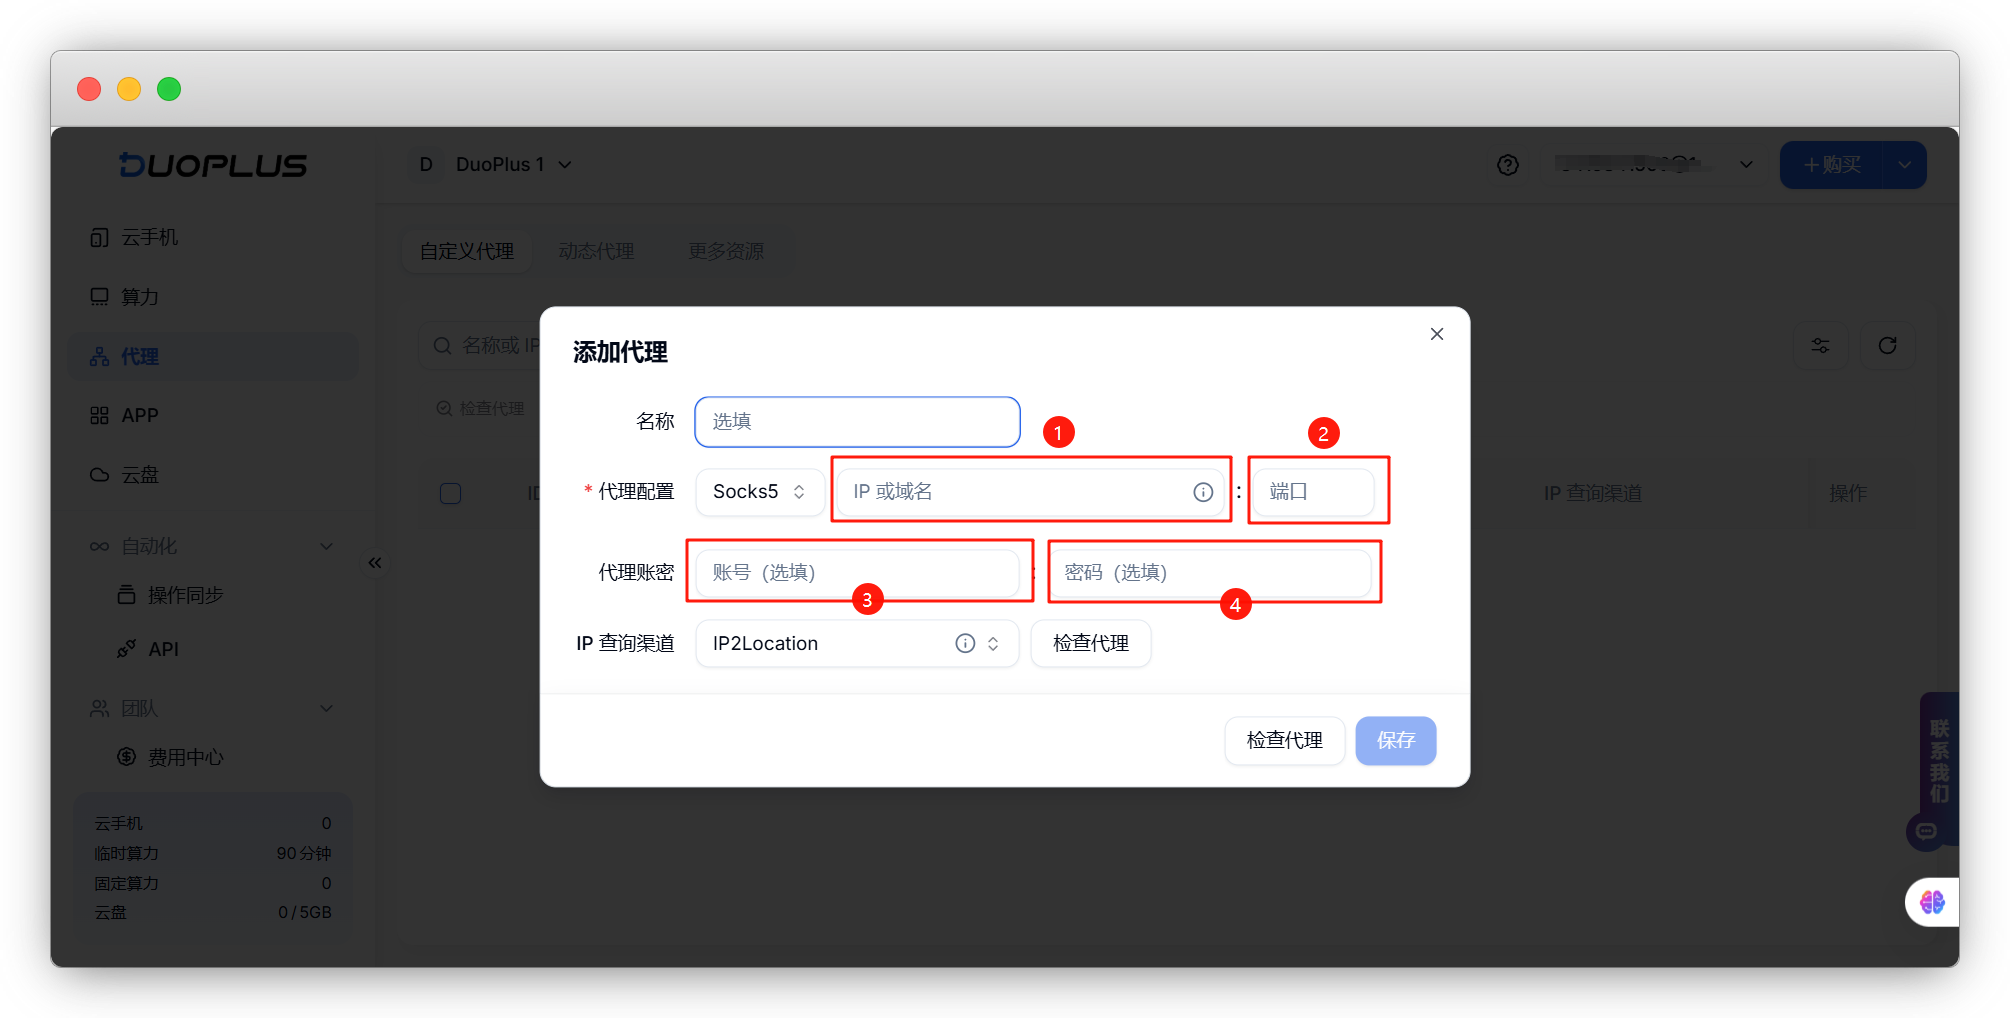Switch to the 自定义代理 tab
Screen dimensions: 2010x1018
467,251
